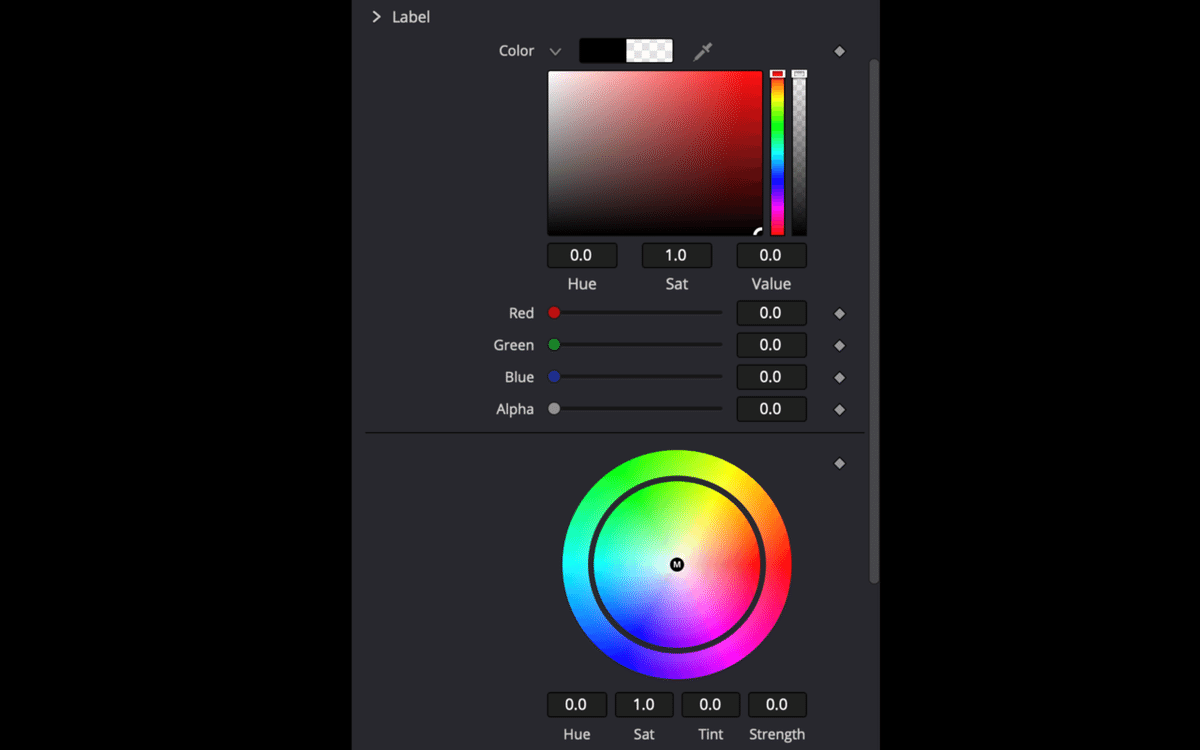Click the vertical rainbow hue strip
The height and width of the screenshot is (750, 1200).
coord(777,153)
